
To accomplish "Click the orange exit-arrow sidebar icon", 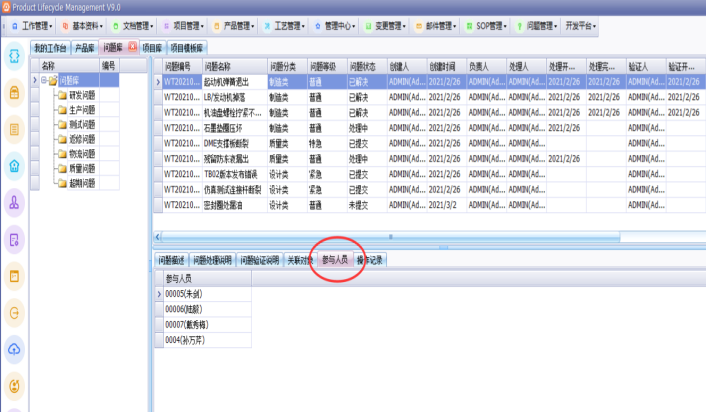I will [x=14, y=313].
